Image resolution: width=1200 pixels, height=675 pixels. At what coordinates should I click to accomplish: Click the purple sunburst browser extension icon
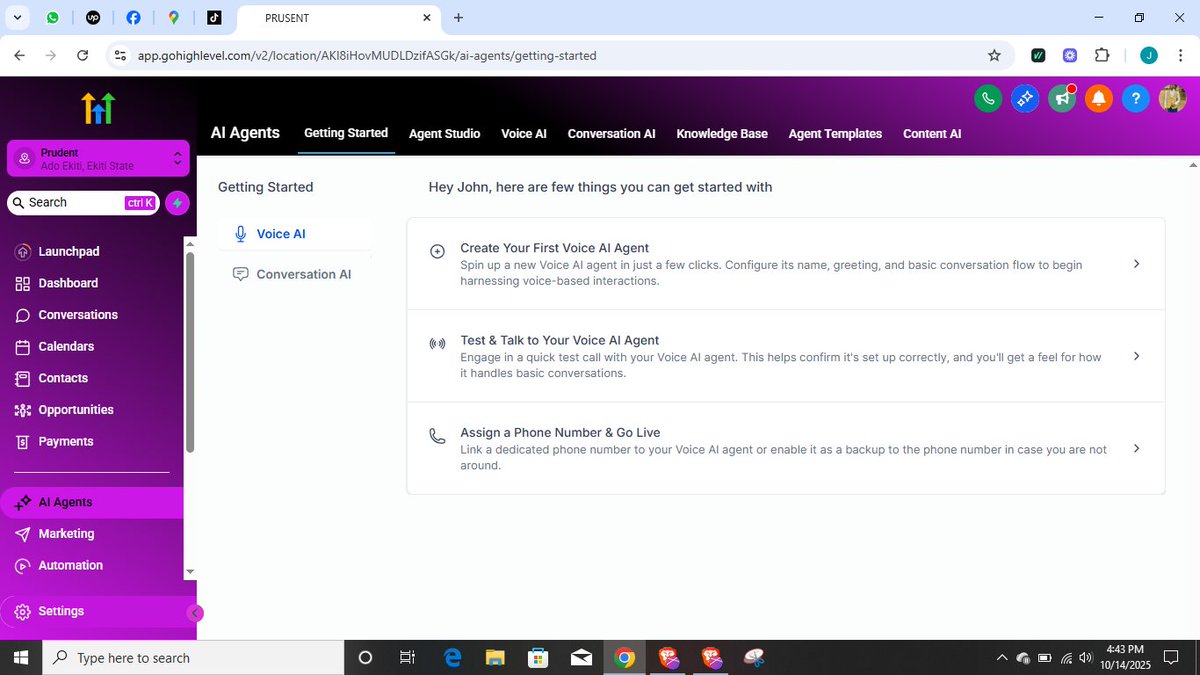click(x=1070, y=56)
